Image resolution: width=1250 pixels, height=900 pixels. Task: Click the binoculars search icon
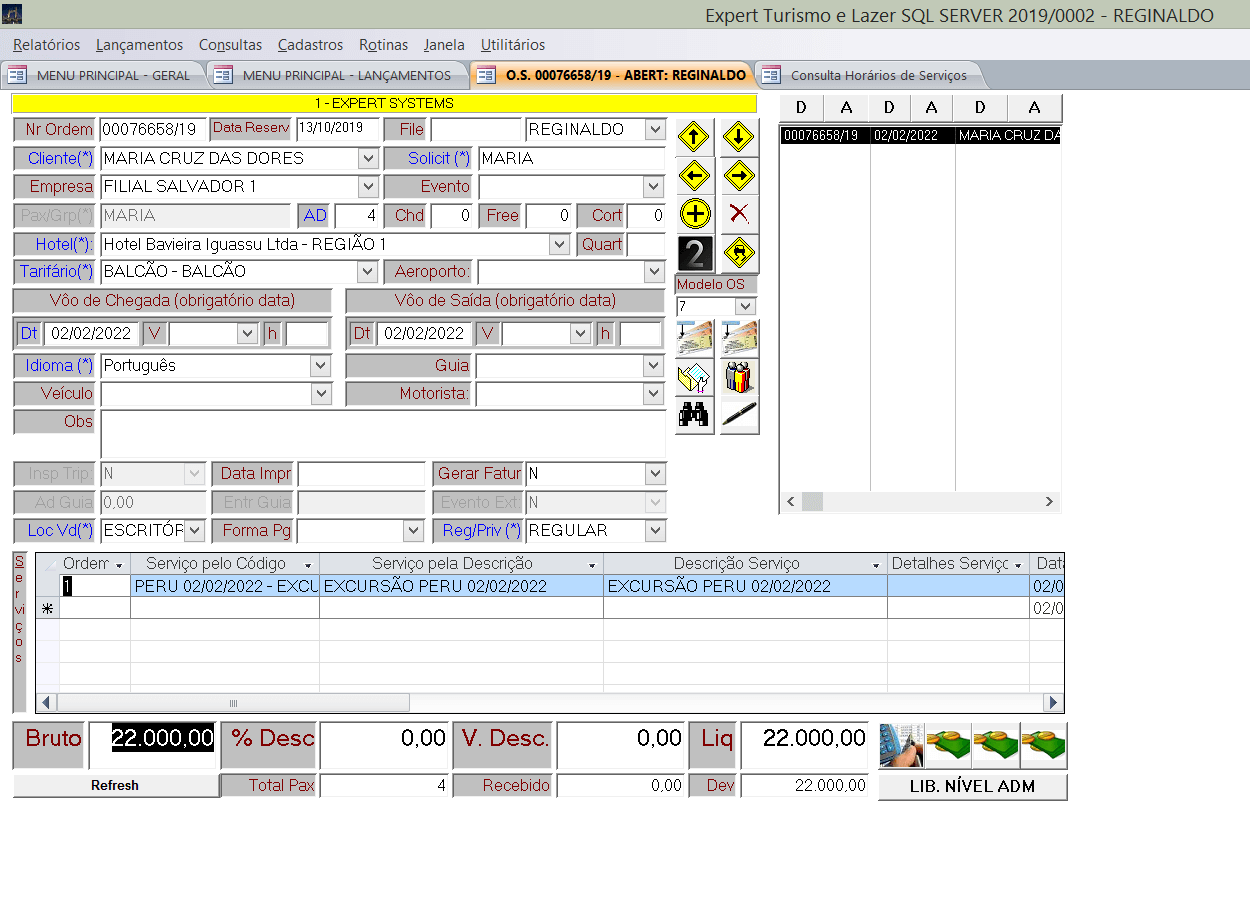pos(694,414)
